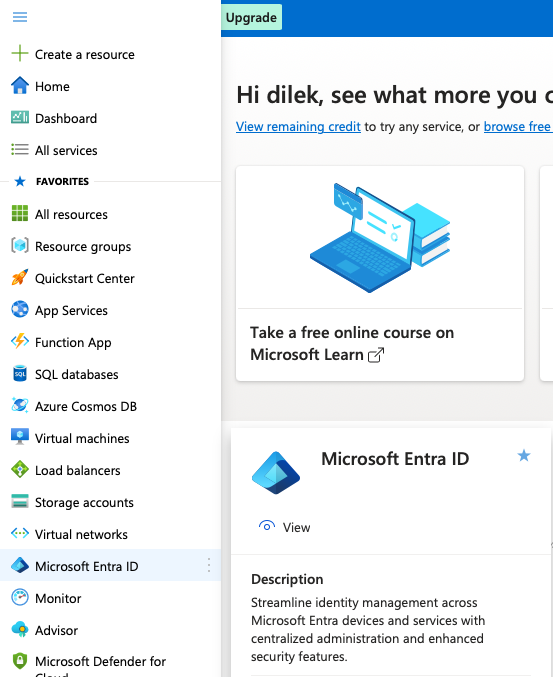This screenshot has width=553, height=677.
Task: Click the Function App lightning icon
Action: [x=20, y=342]
